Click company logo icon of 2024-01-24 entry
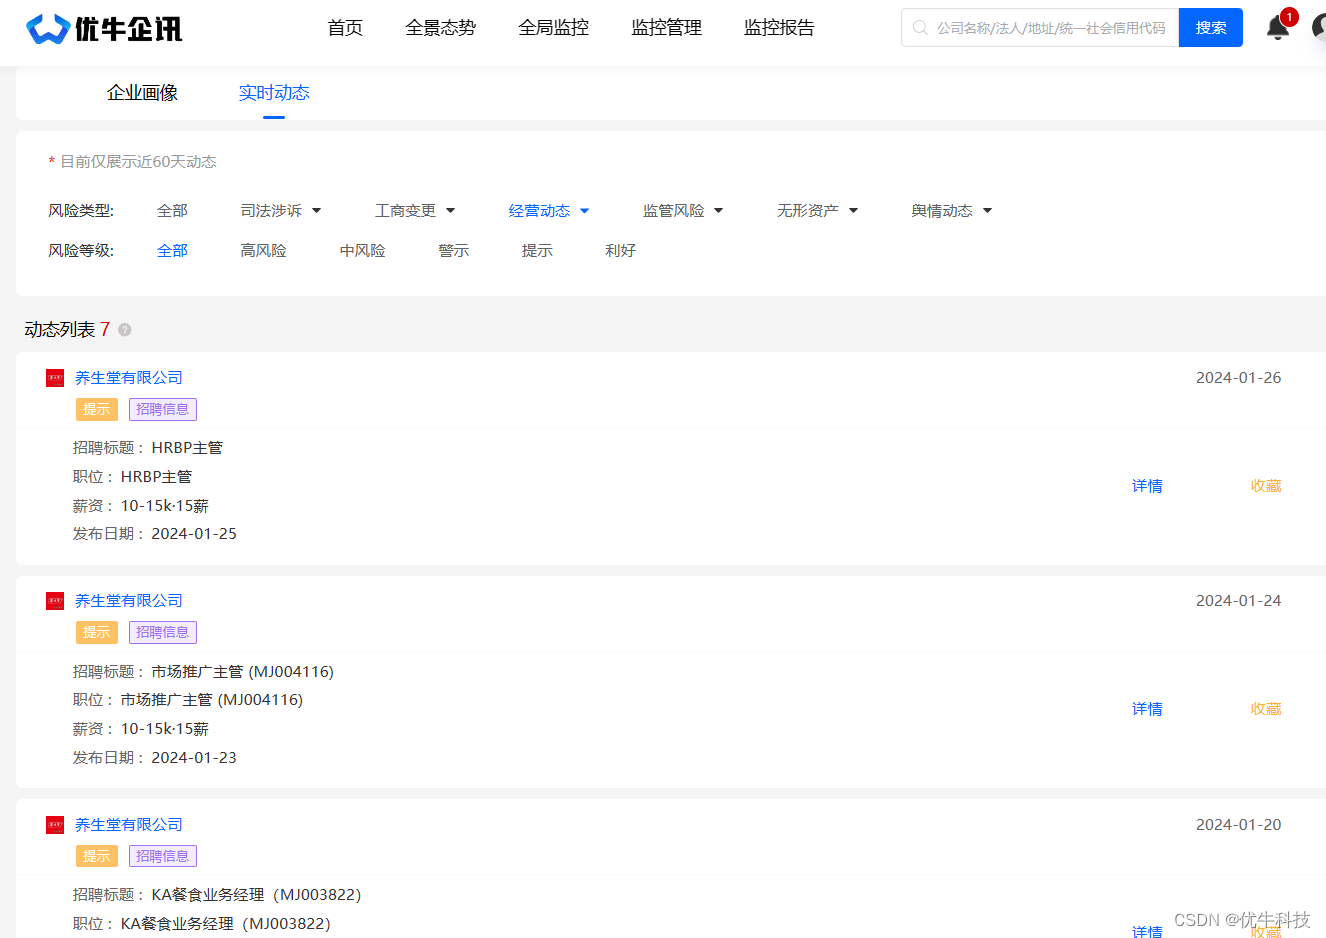Viewport: 1326px width, 938px height. 55,601
